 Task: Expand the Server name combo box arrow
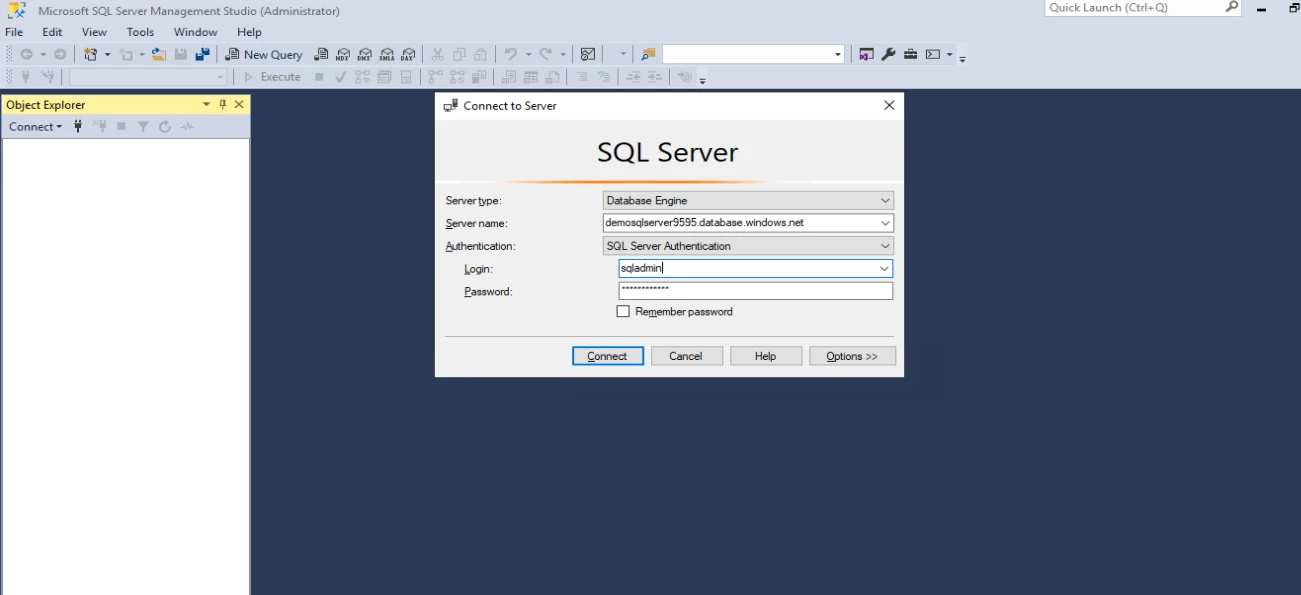884,223
